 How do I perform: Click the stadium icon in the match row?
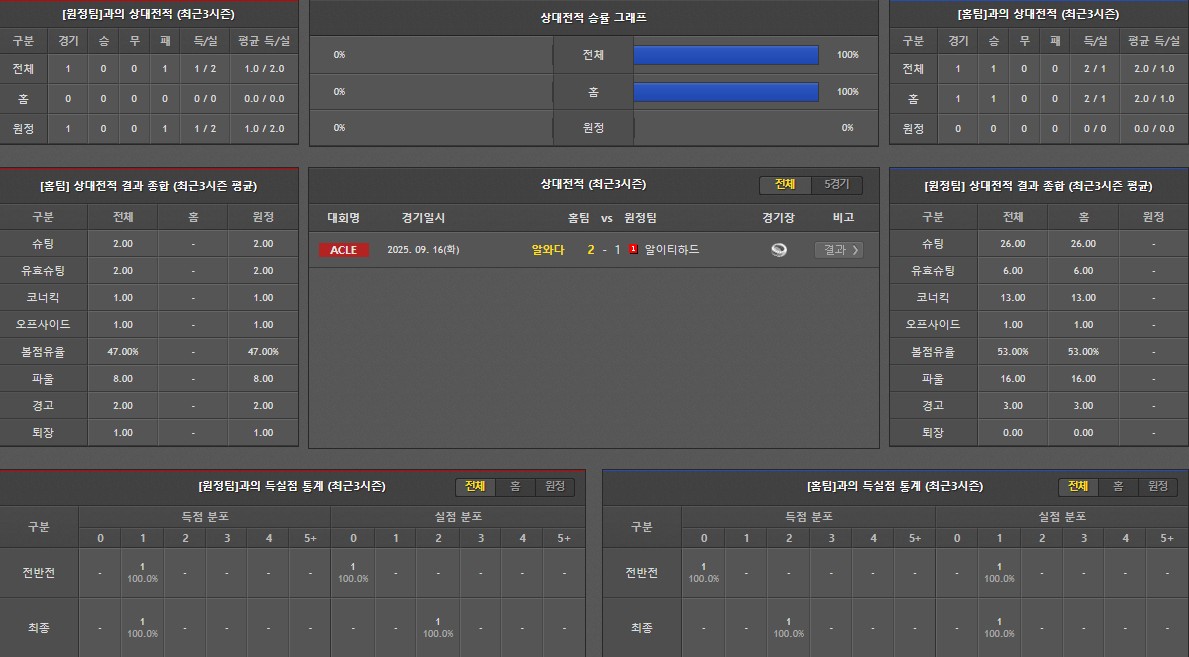[779, 250]
